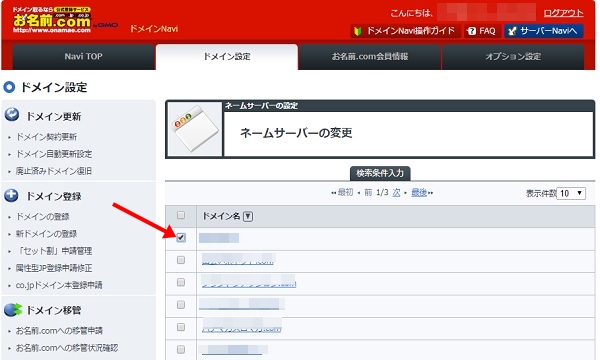The image size is (600, 360).
Task: Check the sixth domain row checkbox
Action: click(181, 350)
